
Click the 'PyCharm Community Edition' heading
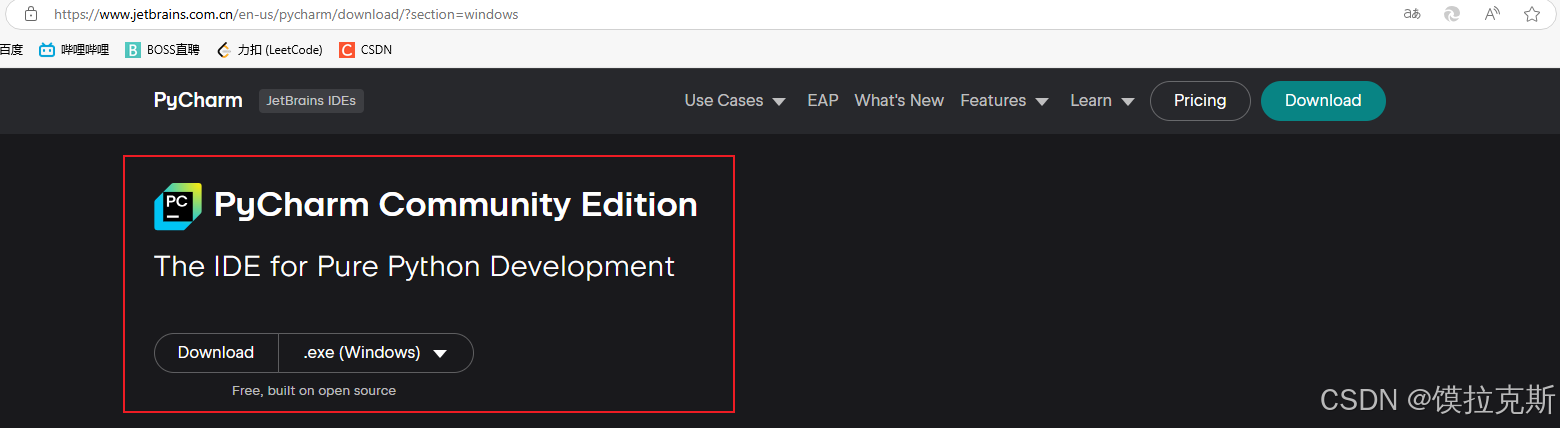click(456, 205)
